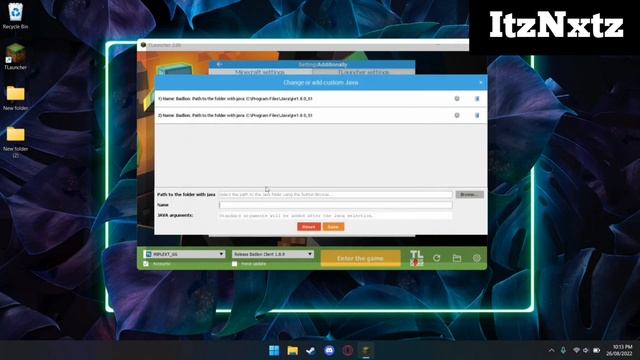Click the TL logo icon
Viewport: 640px width, 360px height.
coord(416,258)
